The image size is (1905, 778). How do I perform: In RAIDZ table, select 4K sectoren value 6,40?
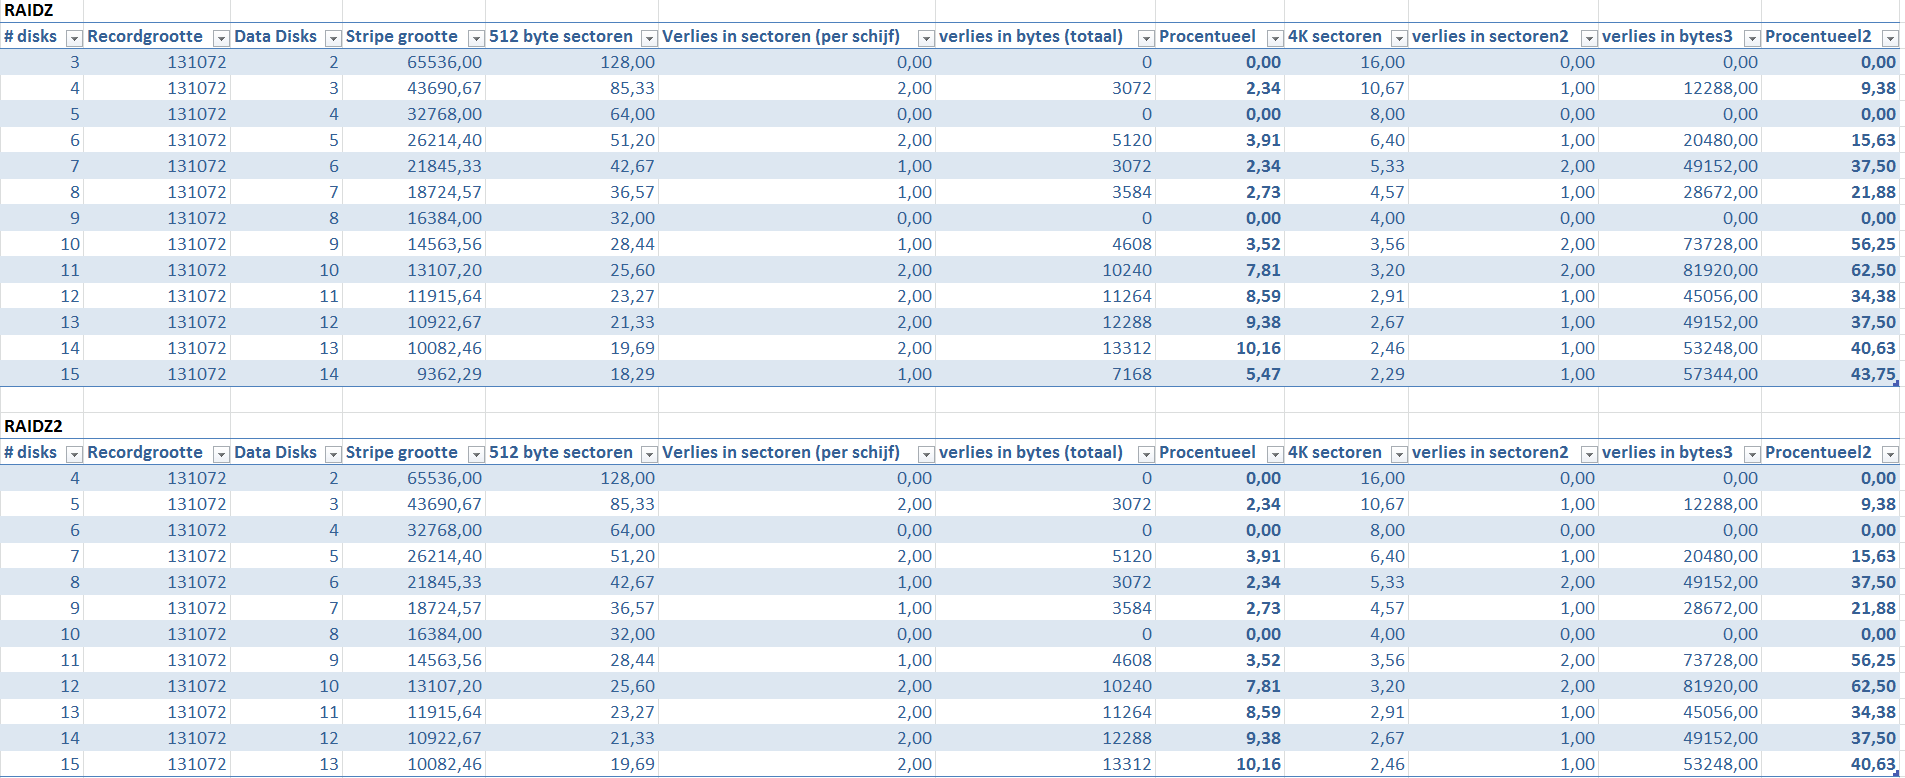pos(1347,140)
